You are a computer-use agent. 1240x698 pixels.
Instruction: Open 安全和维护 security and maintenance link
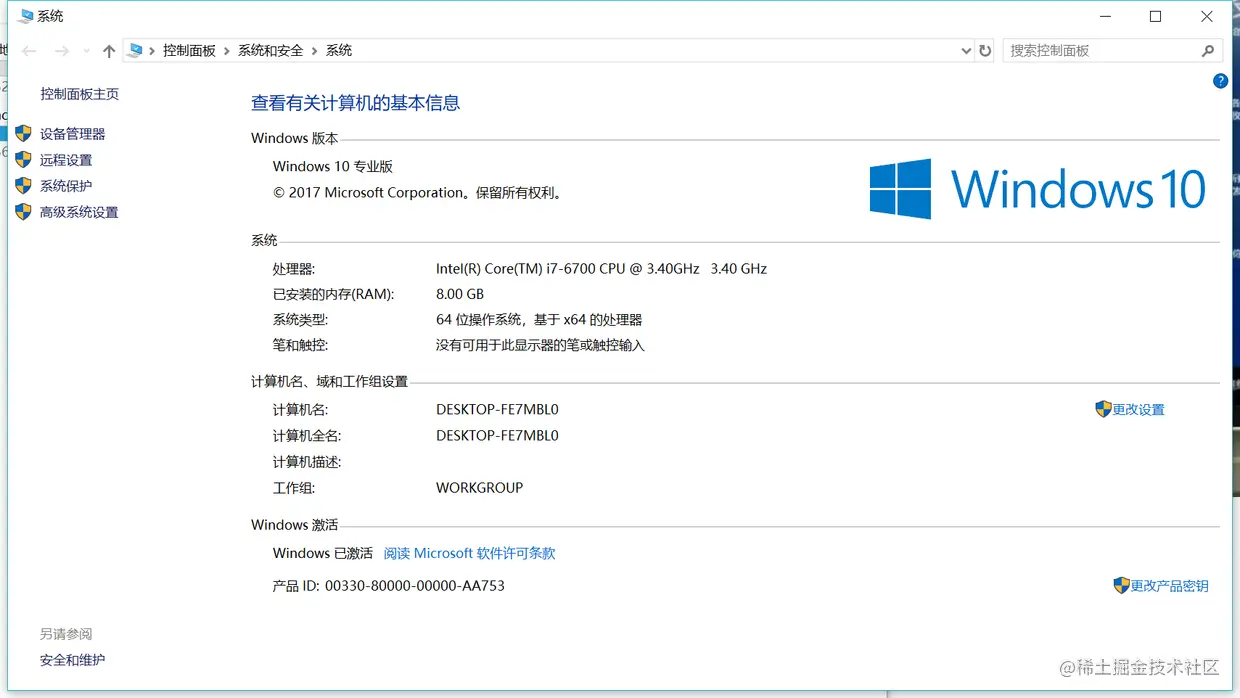coord(72,660)
